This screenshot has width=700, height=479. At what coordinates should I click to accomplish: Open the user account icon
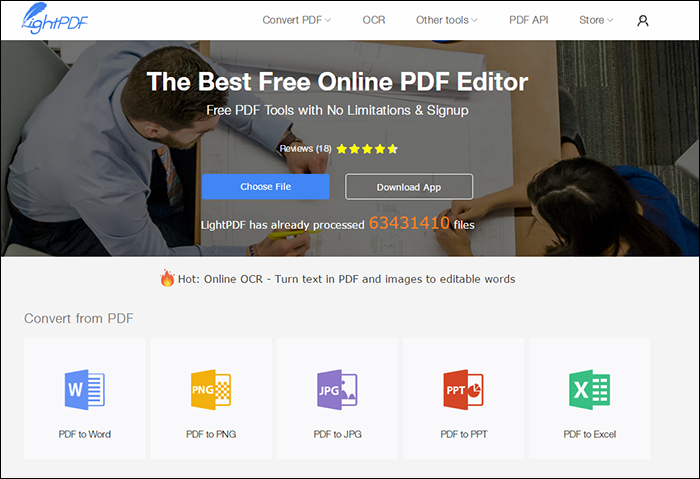pos(642,21)
